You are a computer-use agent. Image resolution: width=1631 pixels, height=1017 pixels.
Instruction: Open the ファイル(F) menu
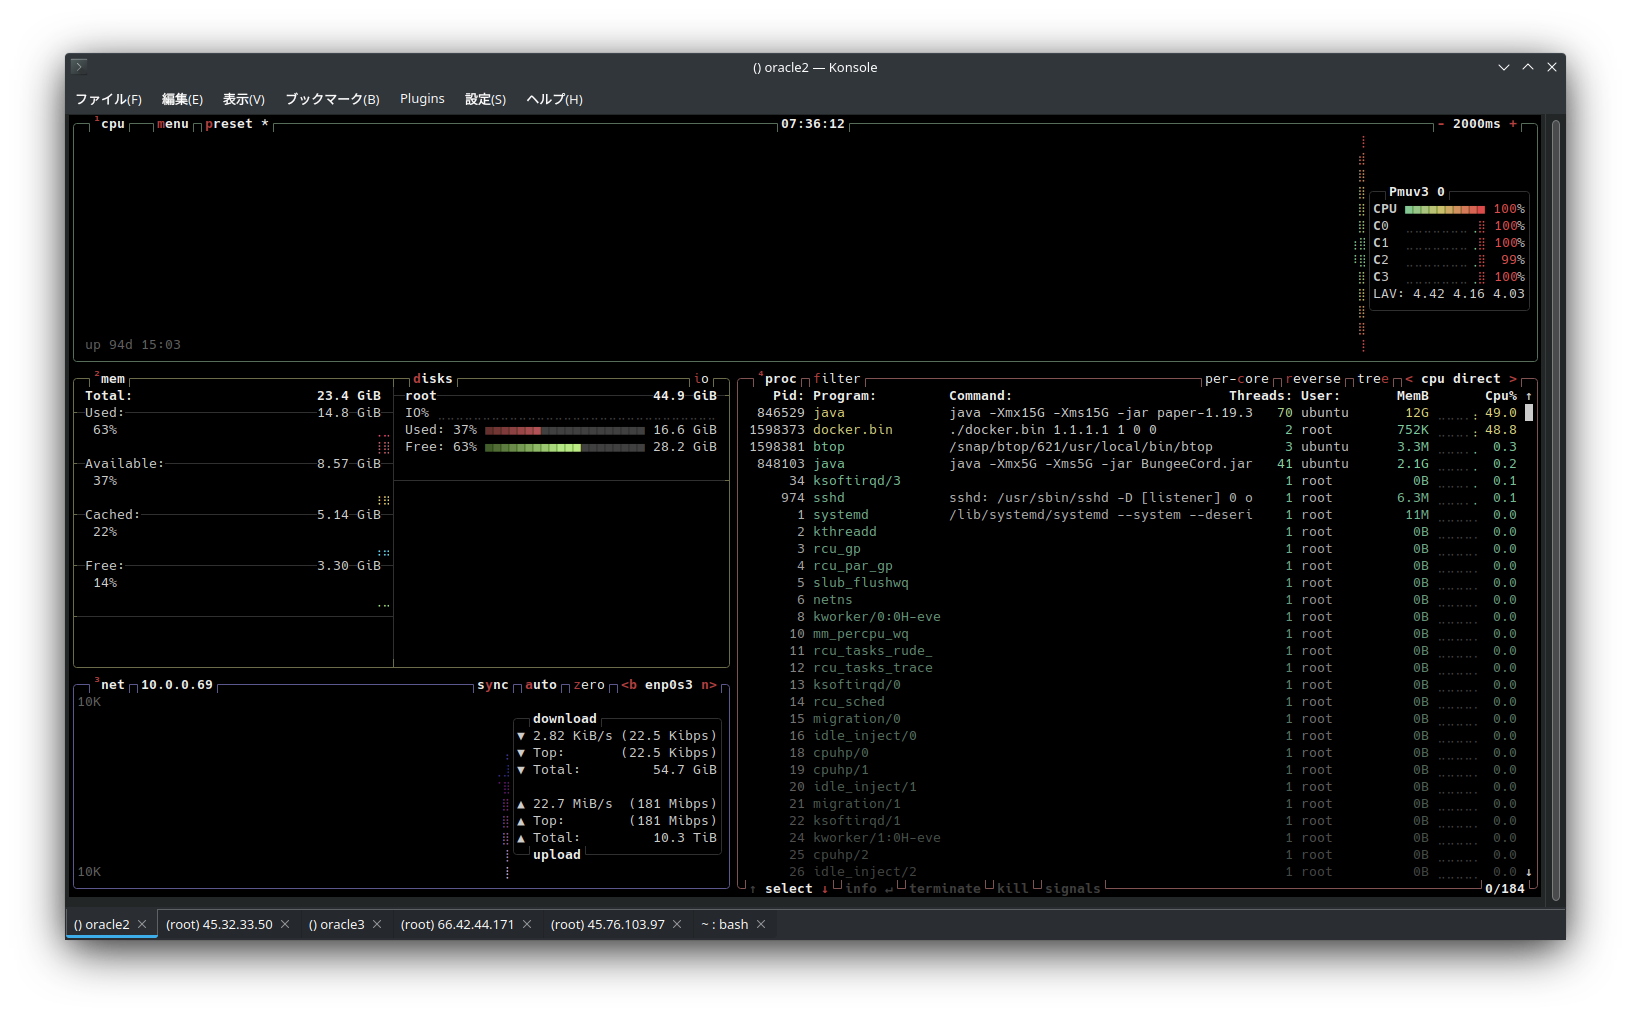pyautogui.click(x=108, y=99)
